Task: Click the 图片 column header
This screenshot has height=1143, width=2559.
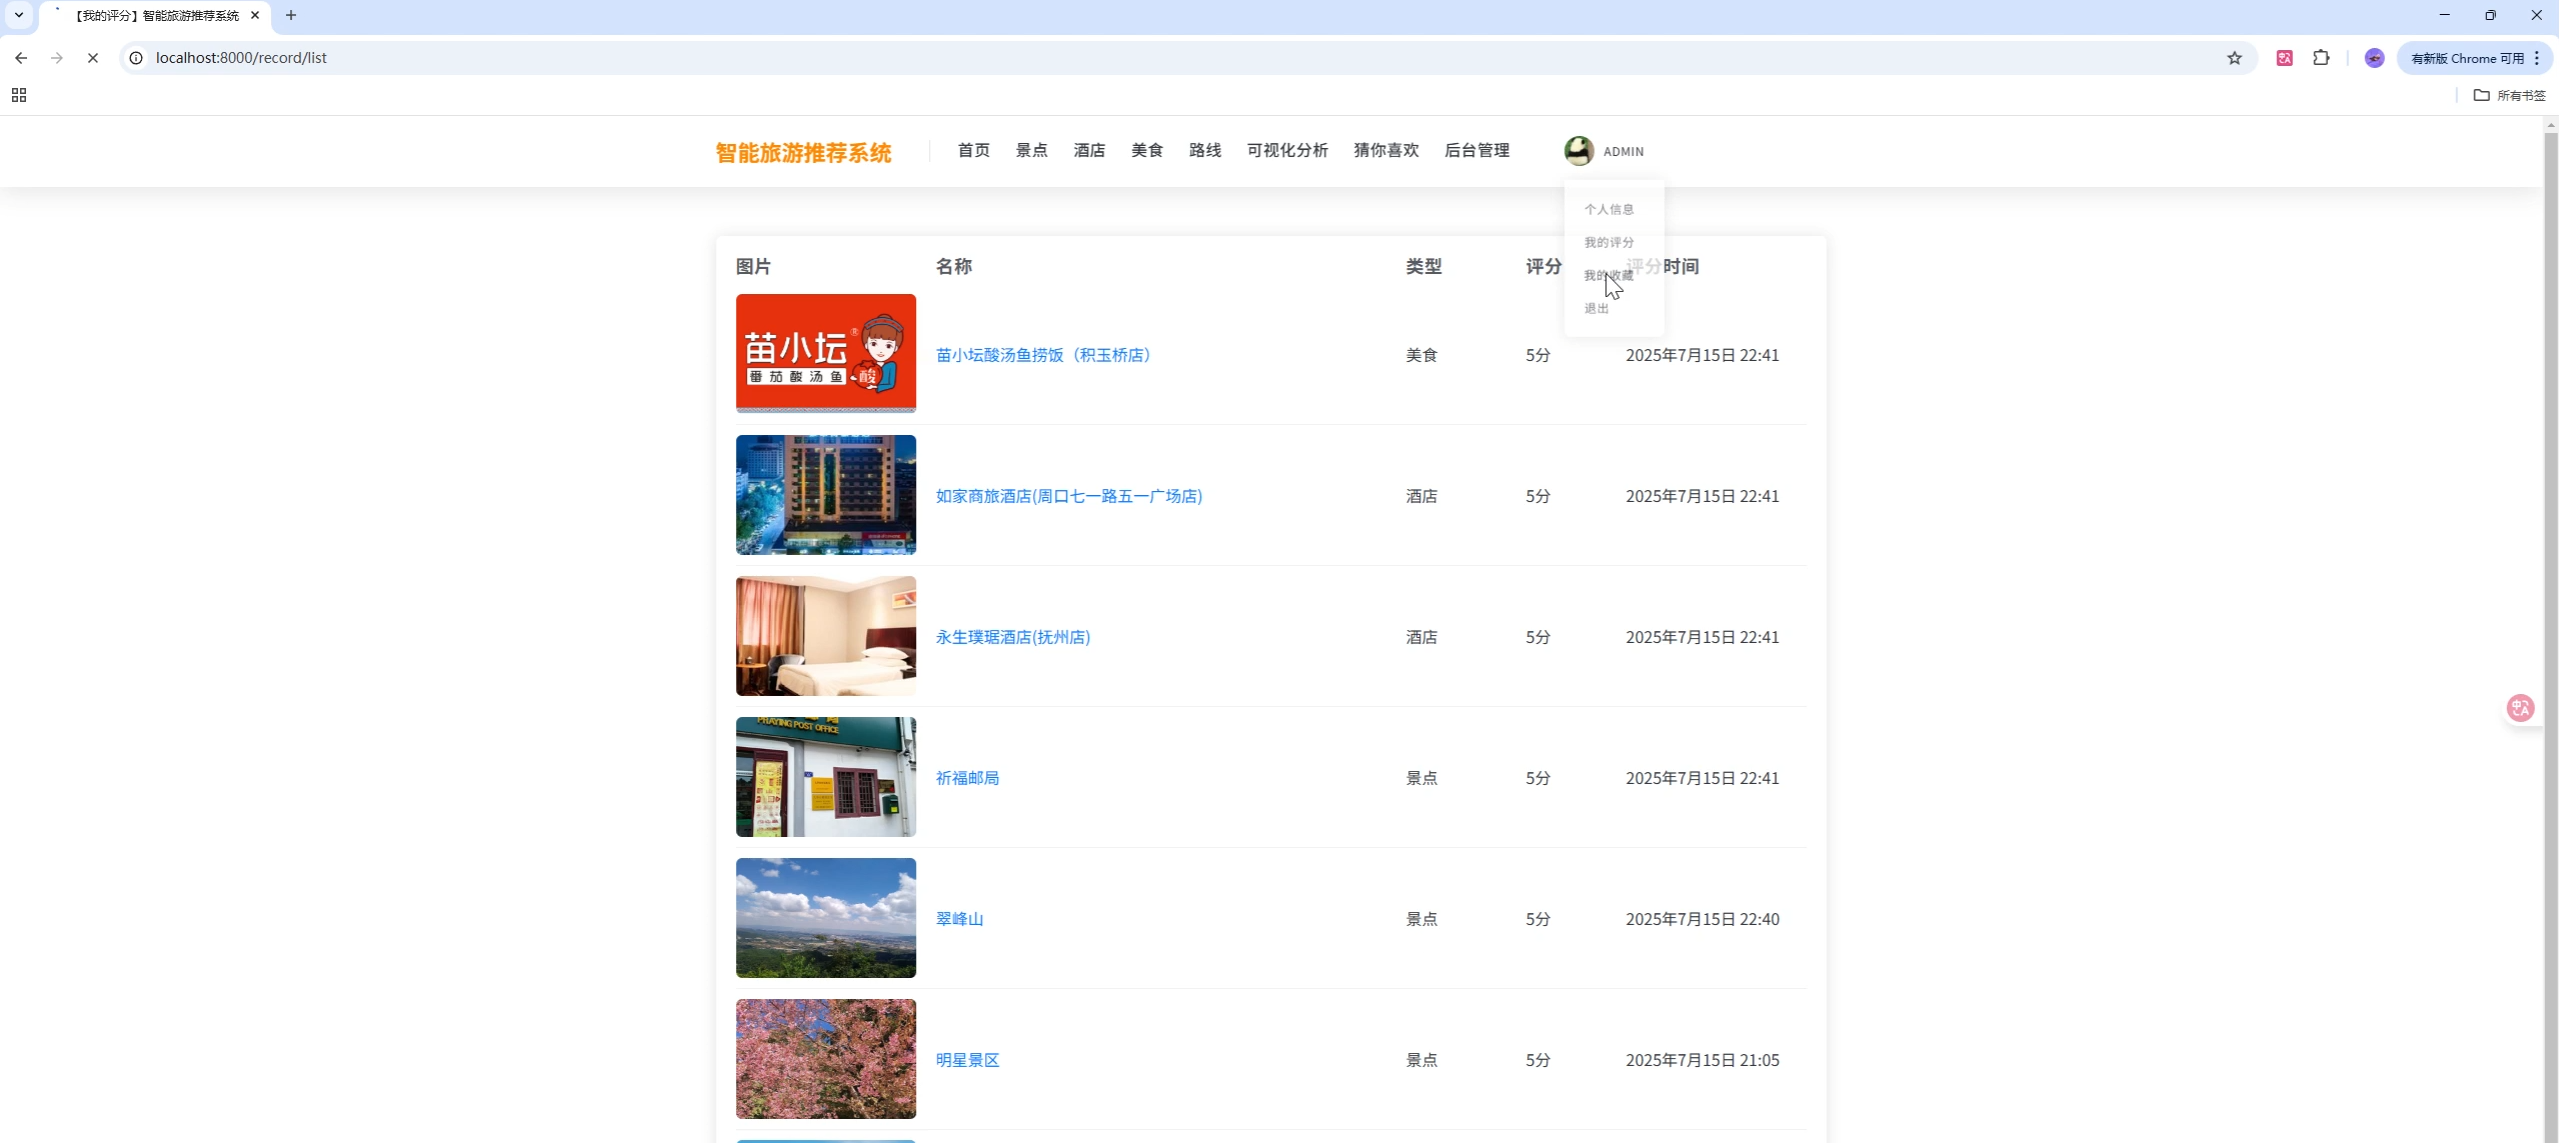Action: coord(753,266)
